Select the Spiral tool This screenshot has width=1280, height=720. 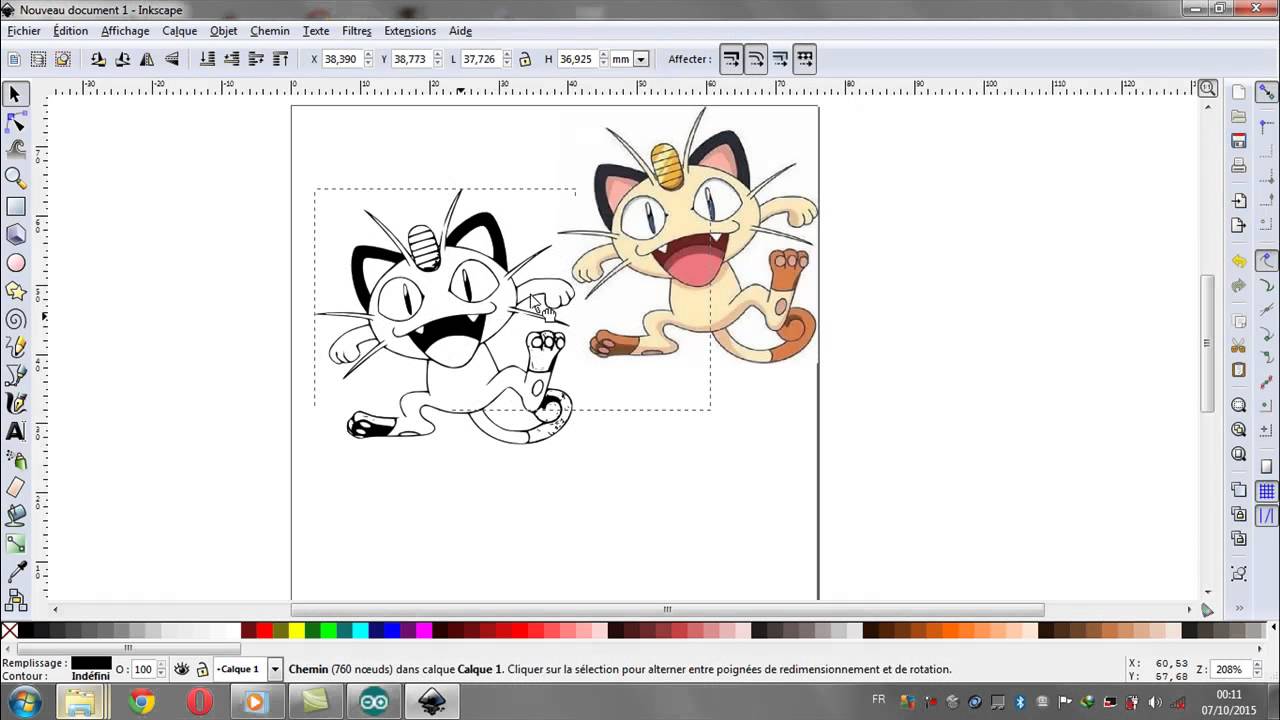[15, 319]
